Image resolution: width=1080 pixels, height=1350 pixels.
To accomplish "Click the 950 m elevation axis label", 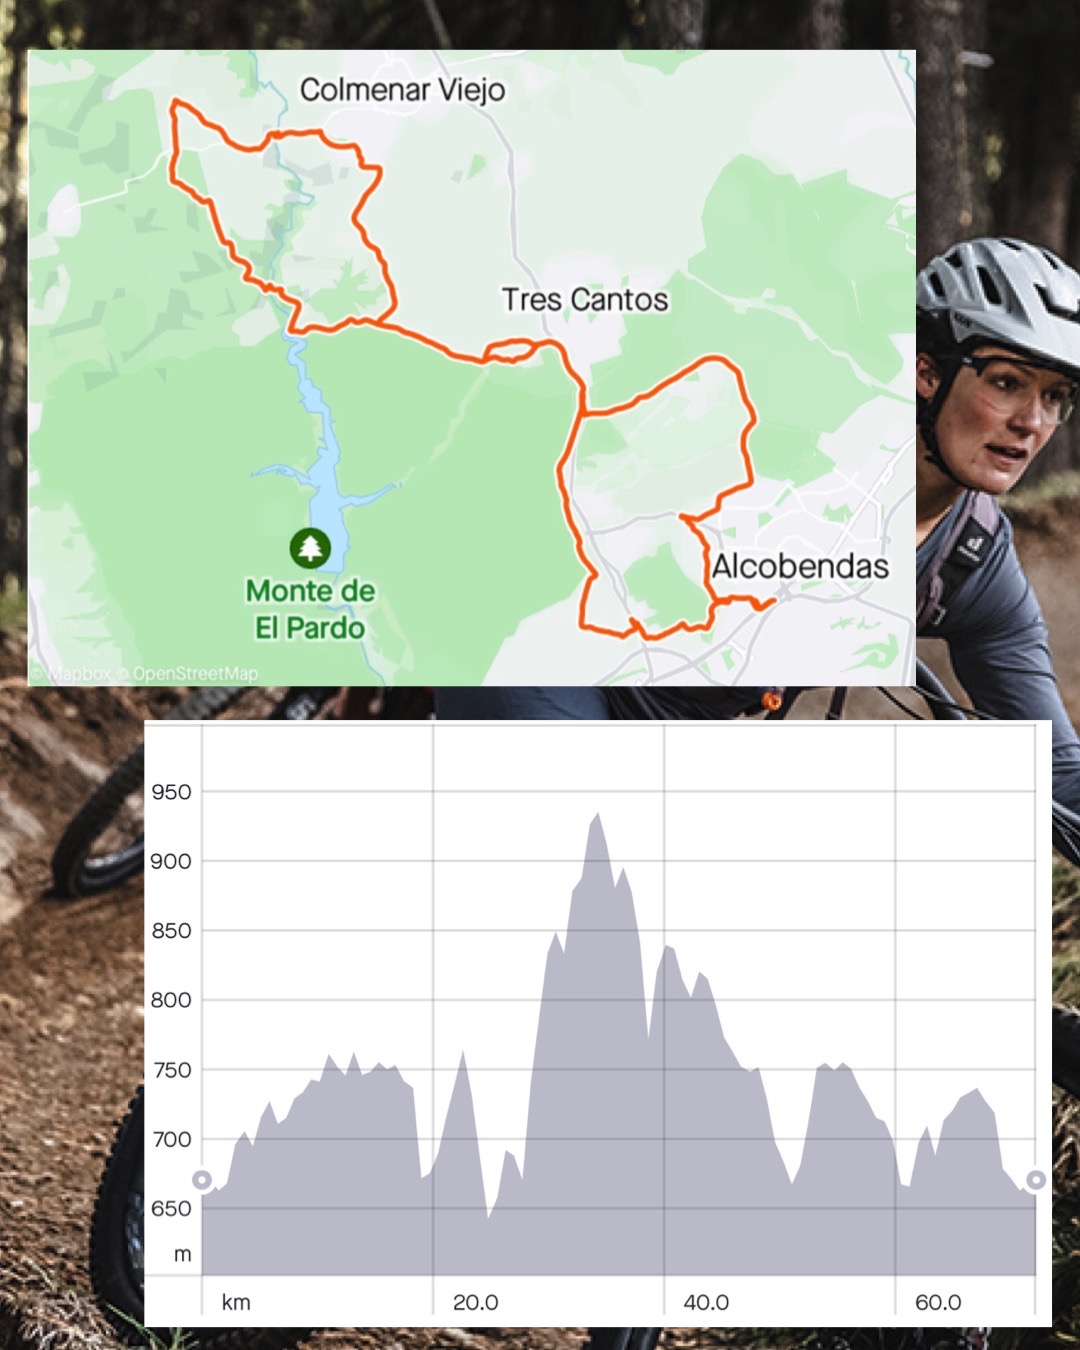I will click(x=171, y=792).
